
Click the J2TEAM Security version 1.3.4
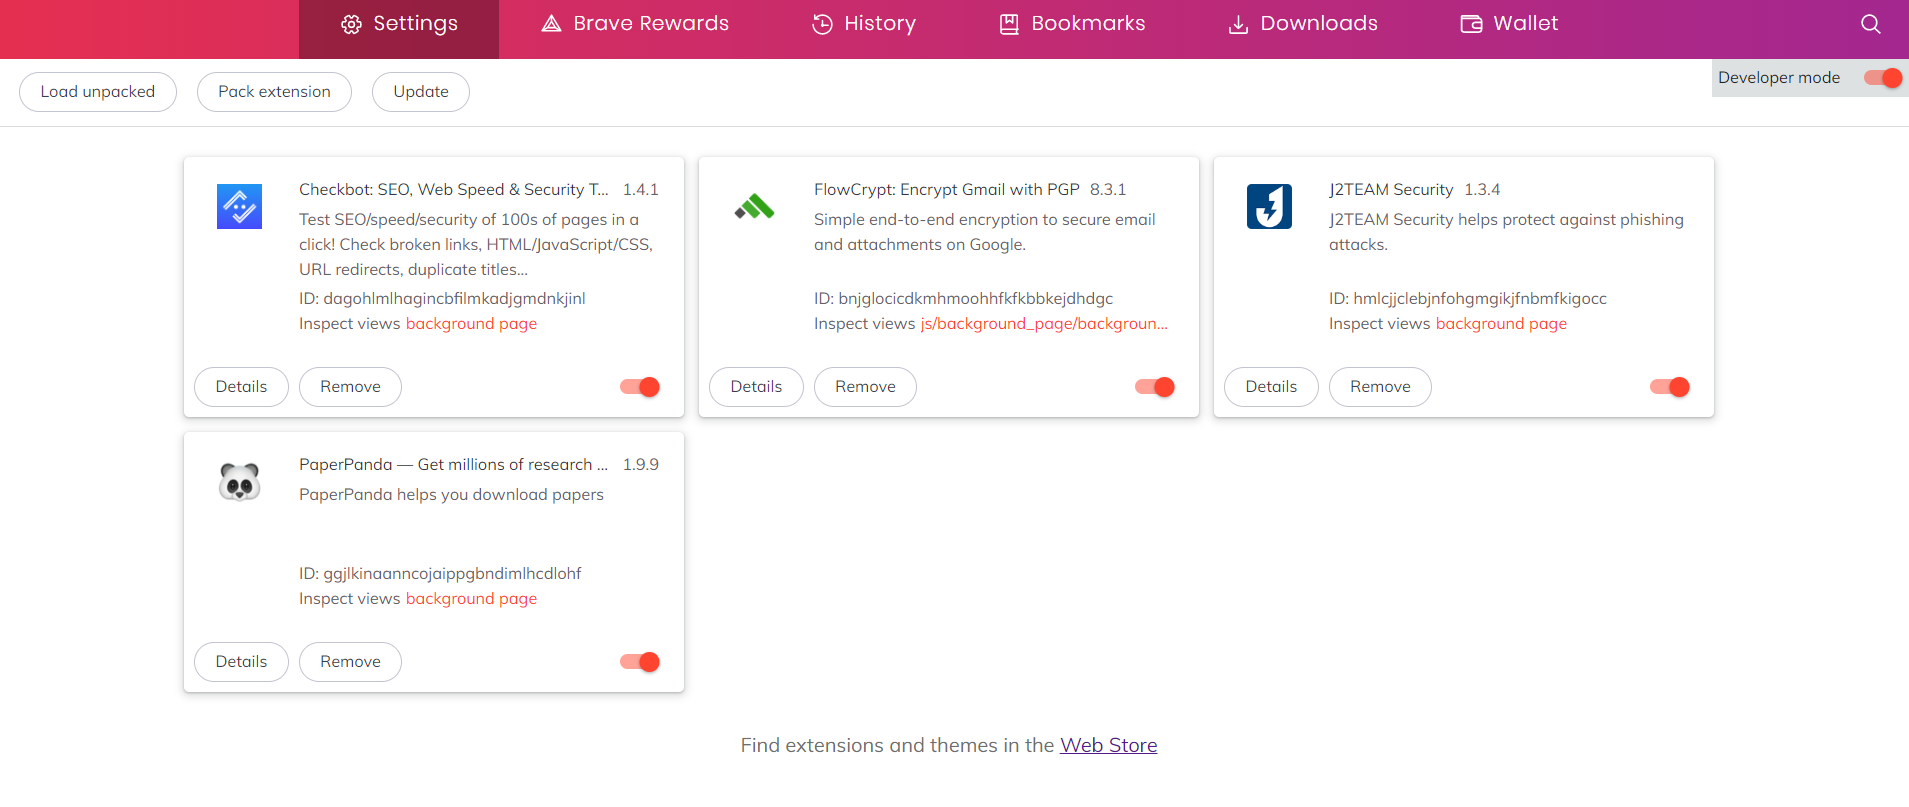[x=1482, y=190]
